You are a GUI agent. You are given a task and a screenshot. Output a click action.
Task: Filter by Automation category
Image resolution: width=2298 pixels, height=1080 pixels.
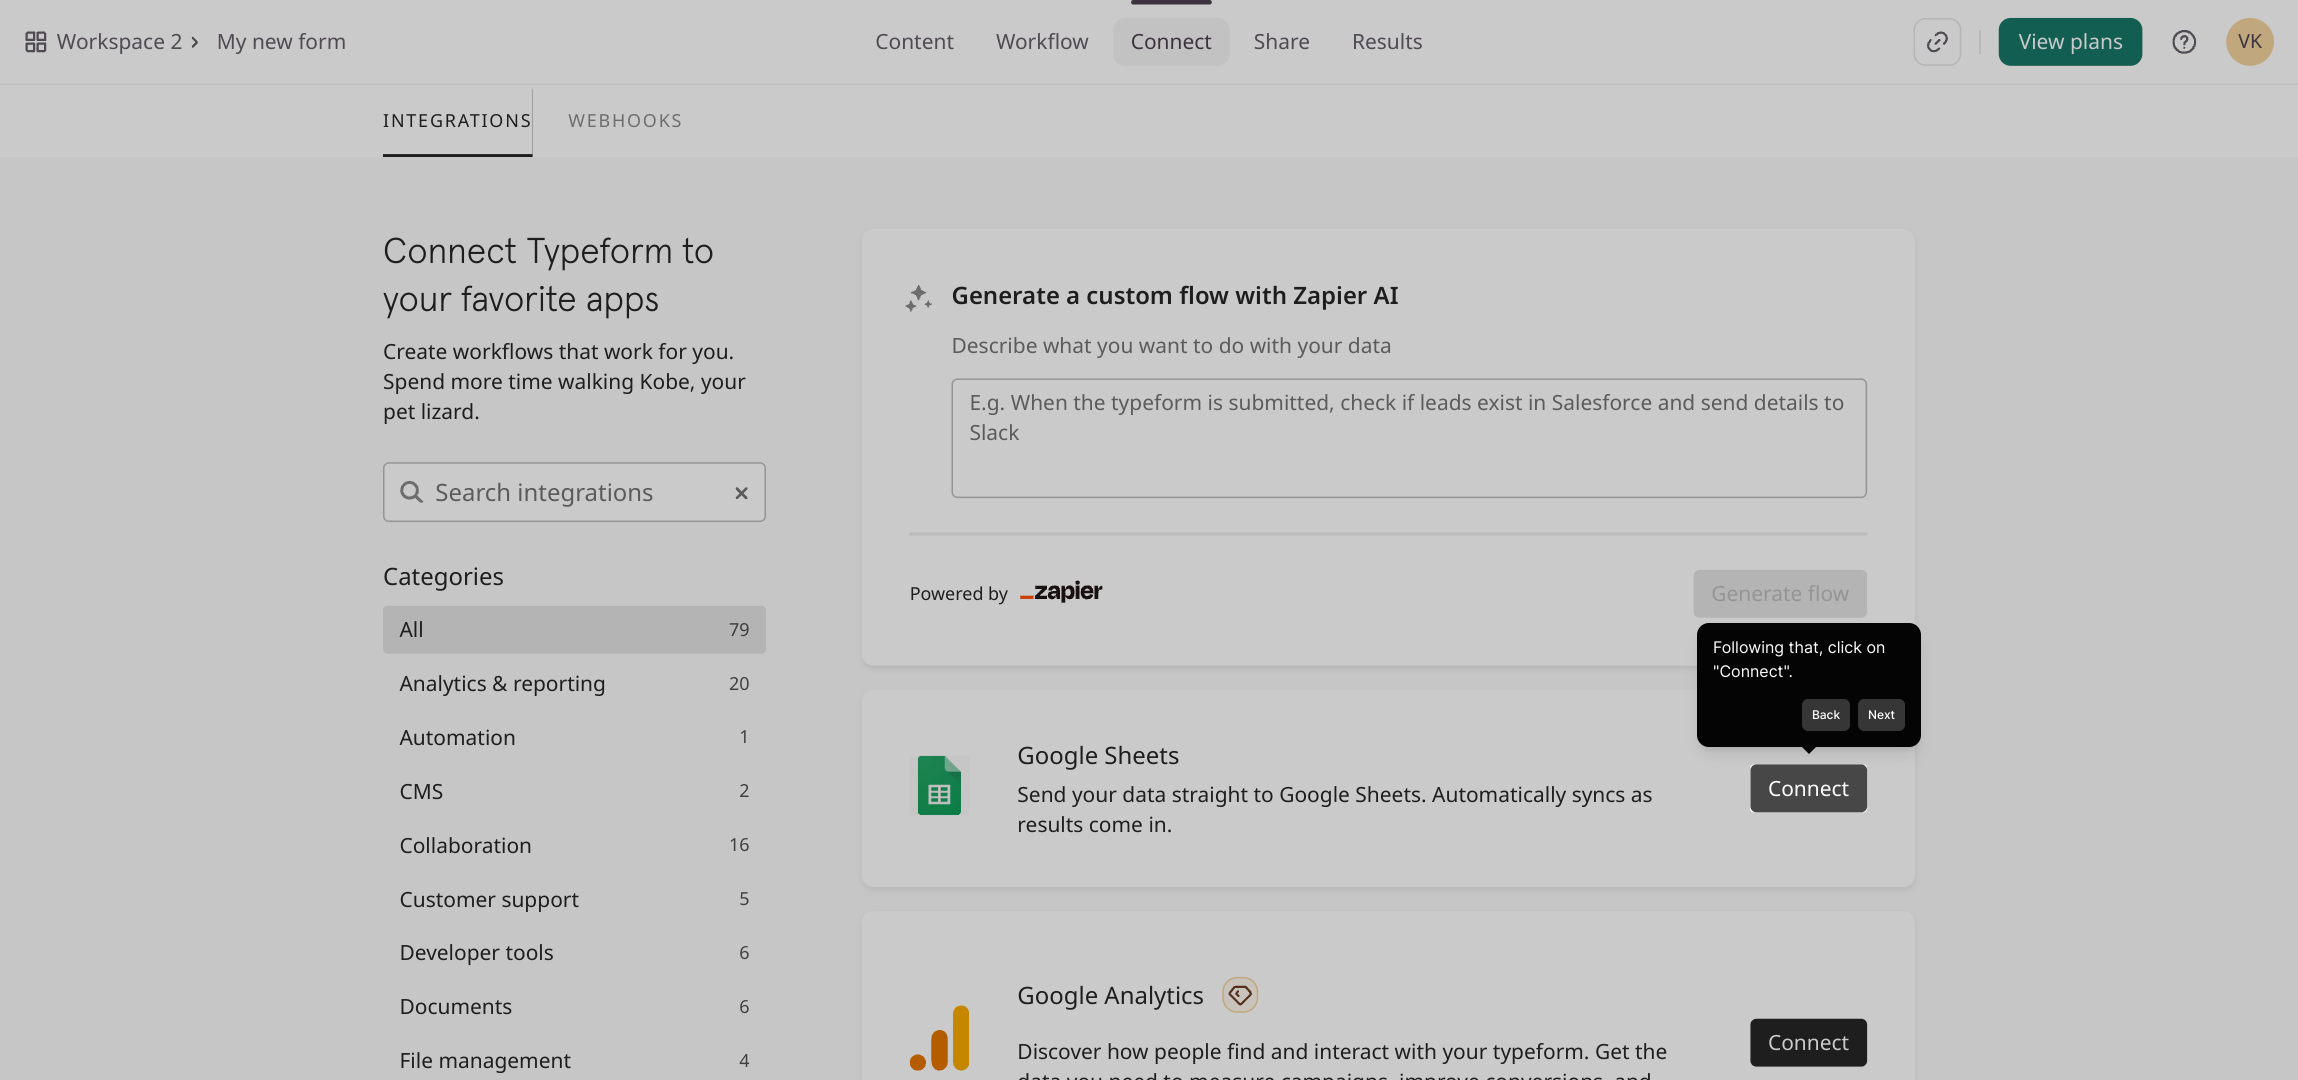coord(574,738)
